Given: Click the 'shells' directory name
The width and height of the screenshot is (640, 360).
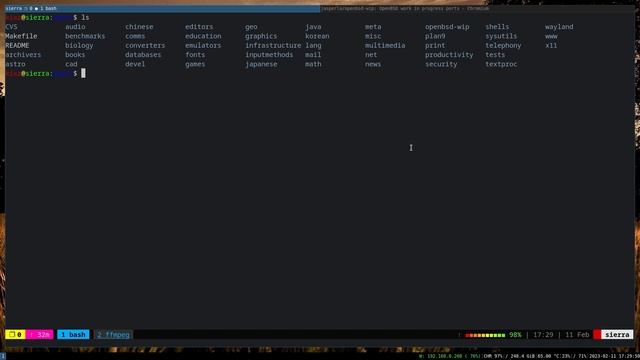Looking at the screenshot, I should pos(497,27).
